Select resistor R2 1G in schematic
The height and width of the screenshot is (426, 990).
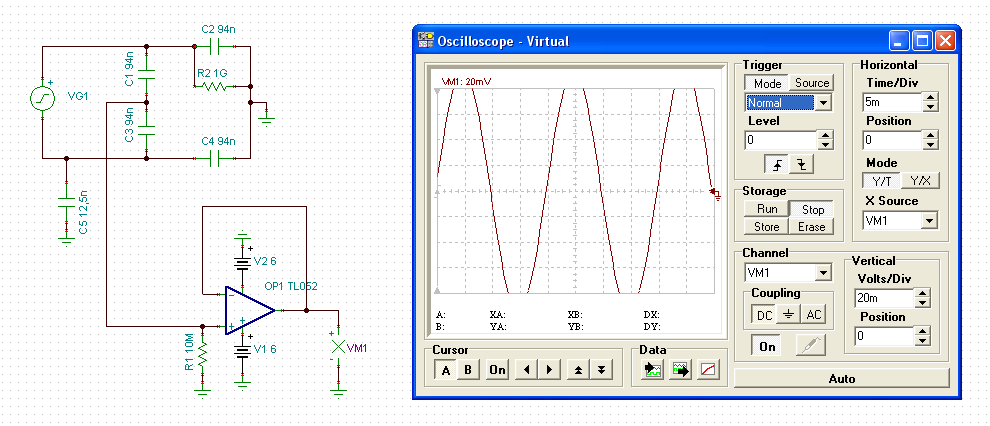pyautogui.click(x=214, y=85)
